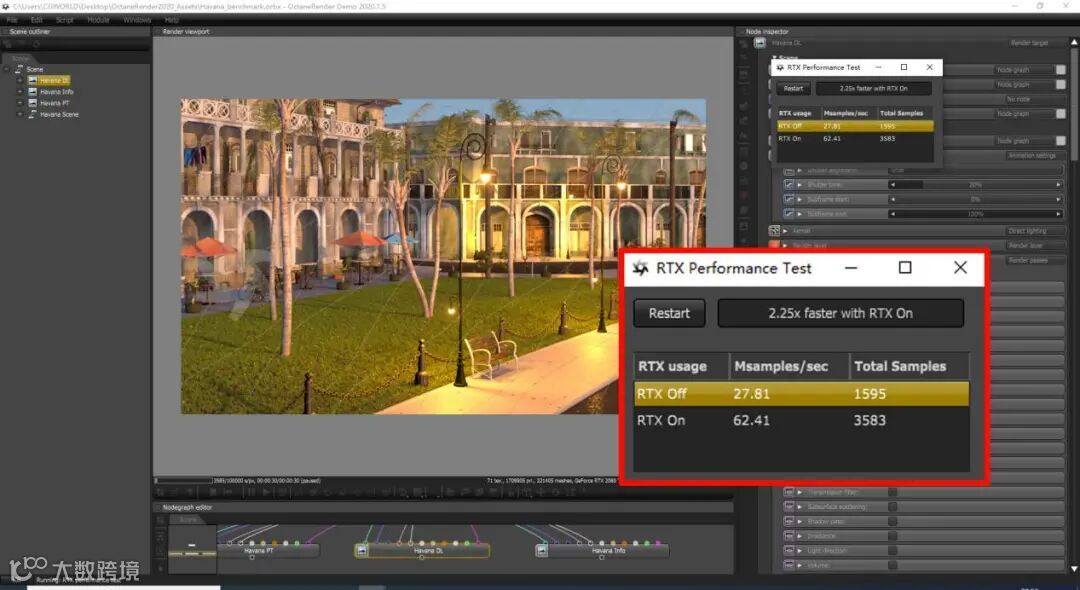1080x590 pixels.
Task: Collapse the Scene root in Scene outliner
Action: click(7, 70)
